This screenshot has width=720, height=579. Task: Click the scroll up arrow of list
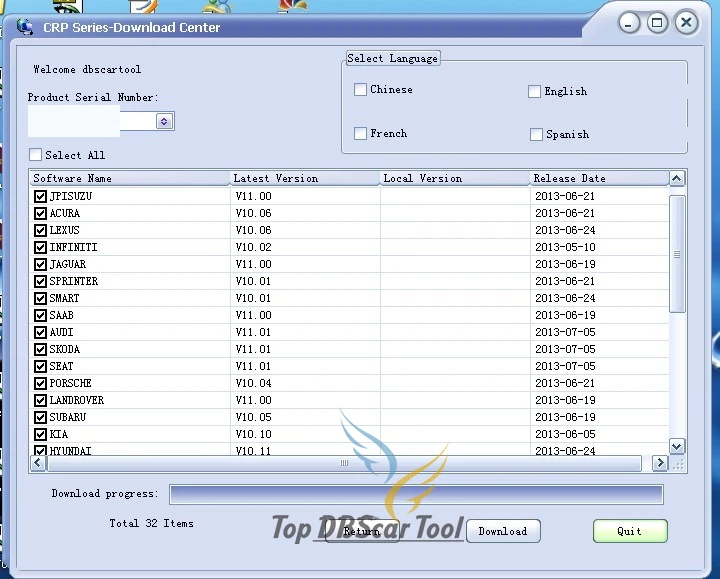(676, 178)
